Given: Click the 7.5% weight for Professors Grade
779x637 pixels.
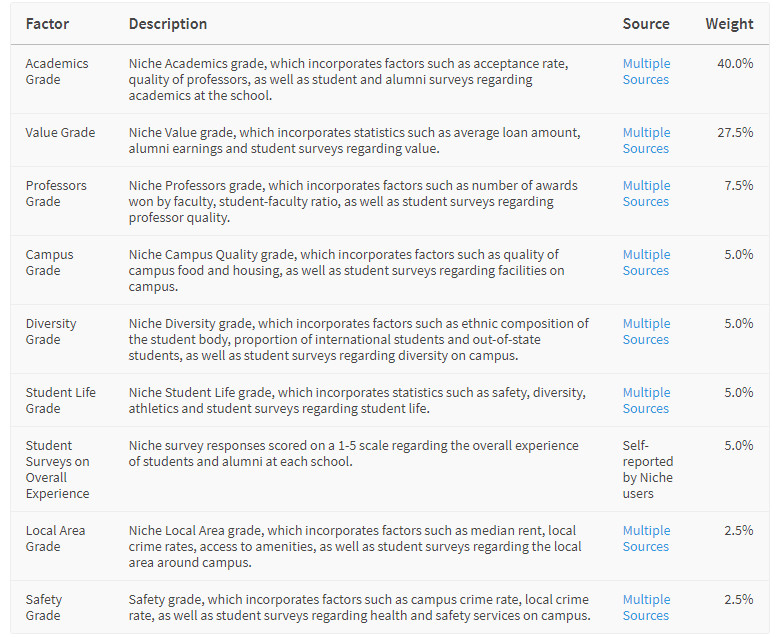Looking at the screenshot, I should pos(738,185).
